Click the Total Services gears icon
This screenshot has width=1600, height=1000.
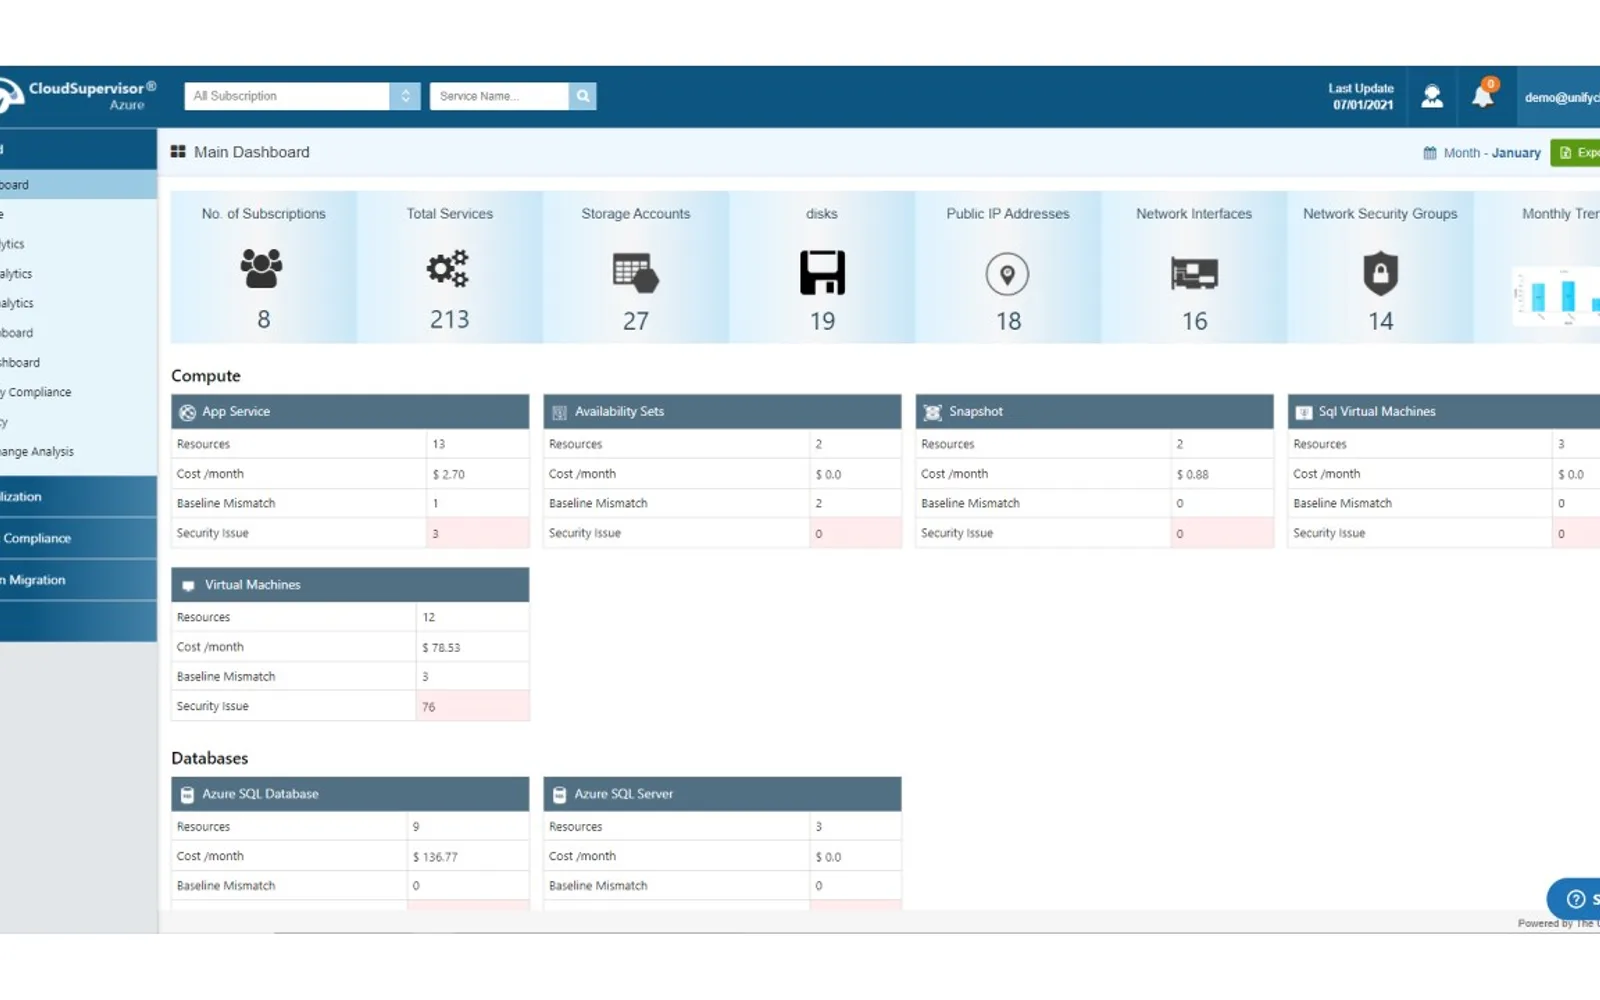point(448,268)
